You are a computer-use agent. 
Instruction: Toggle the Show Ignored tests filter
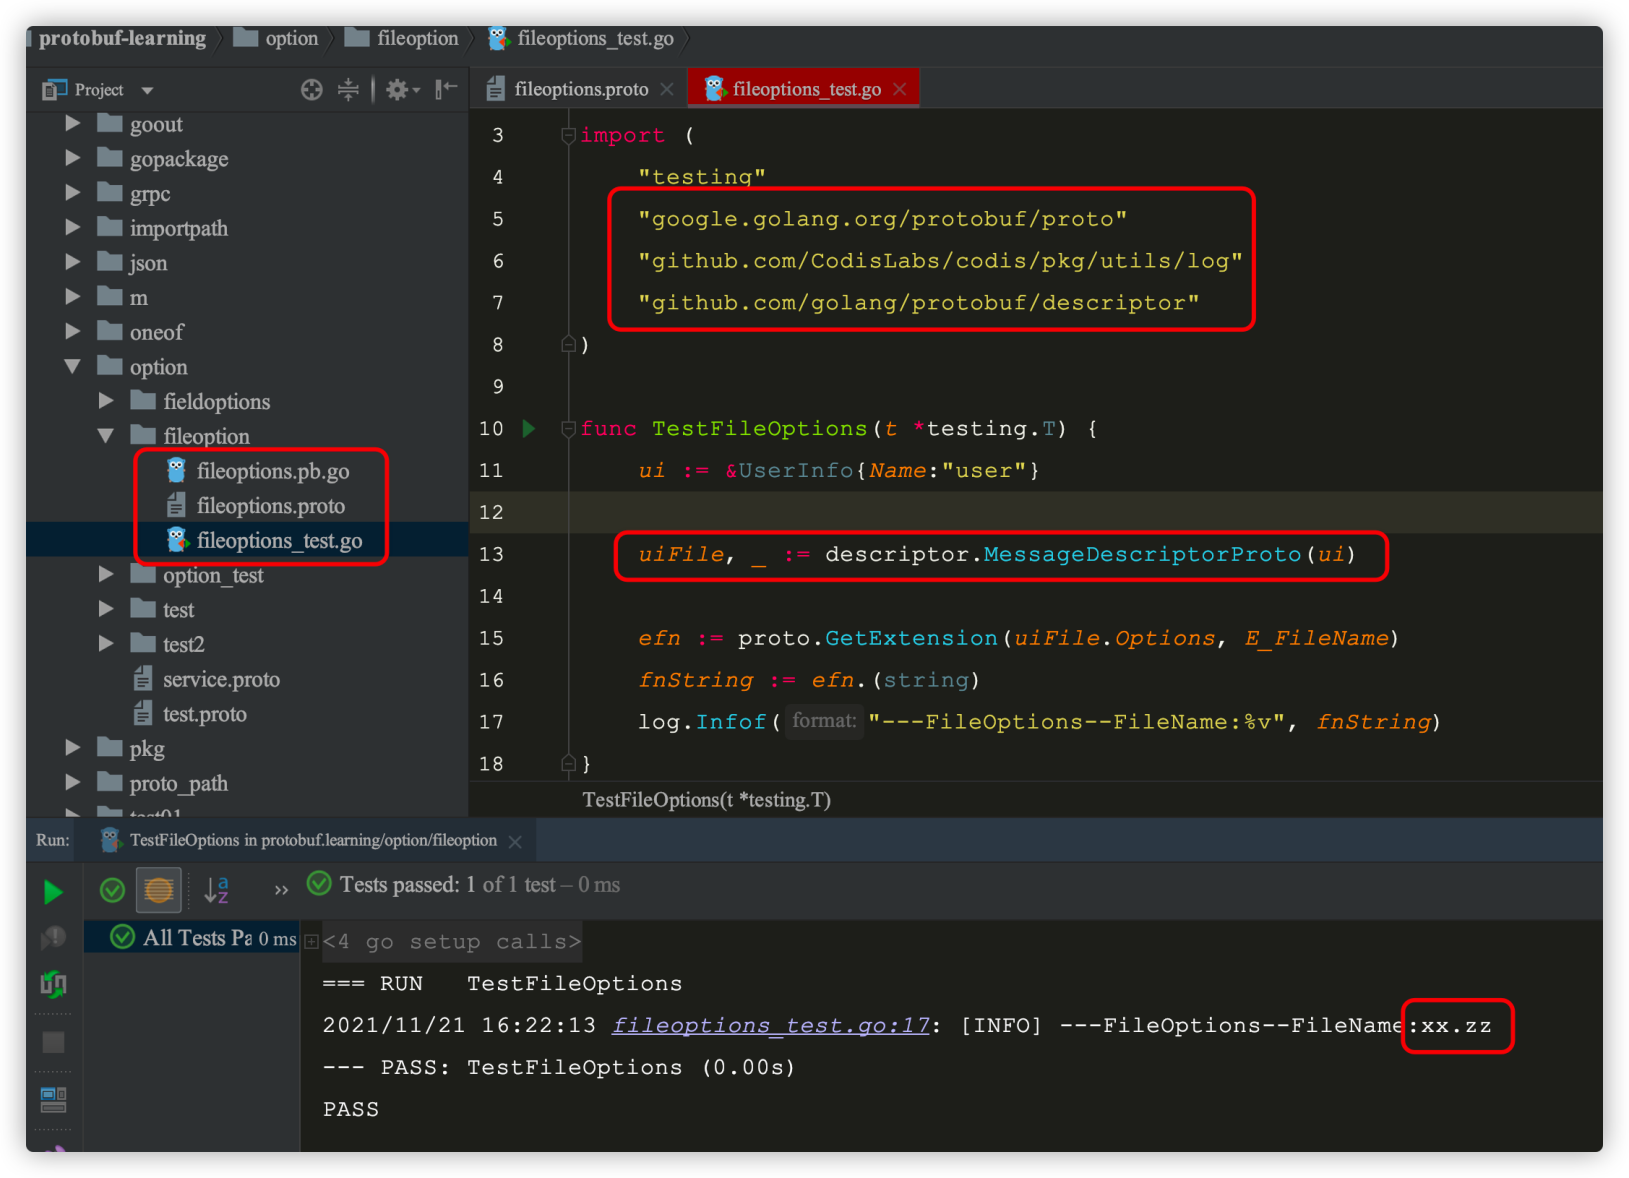click(158, 890)
